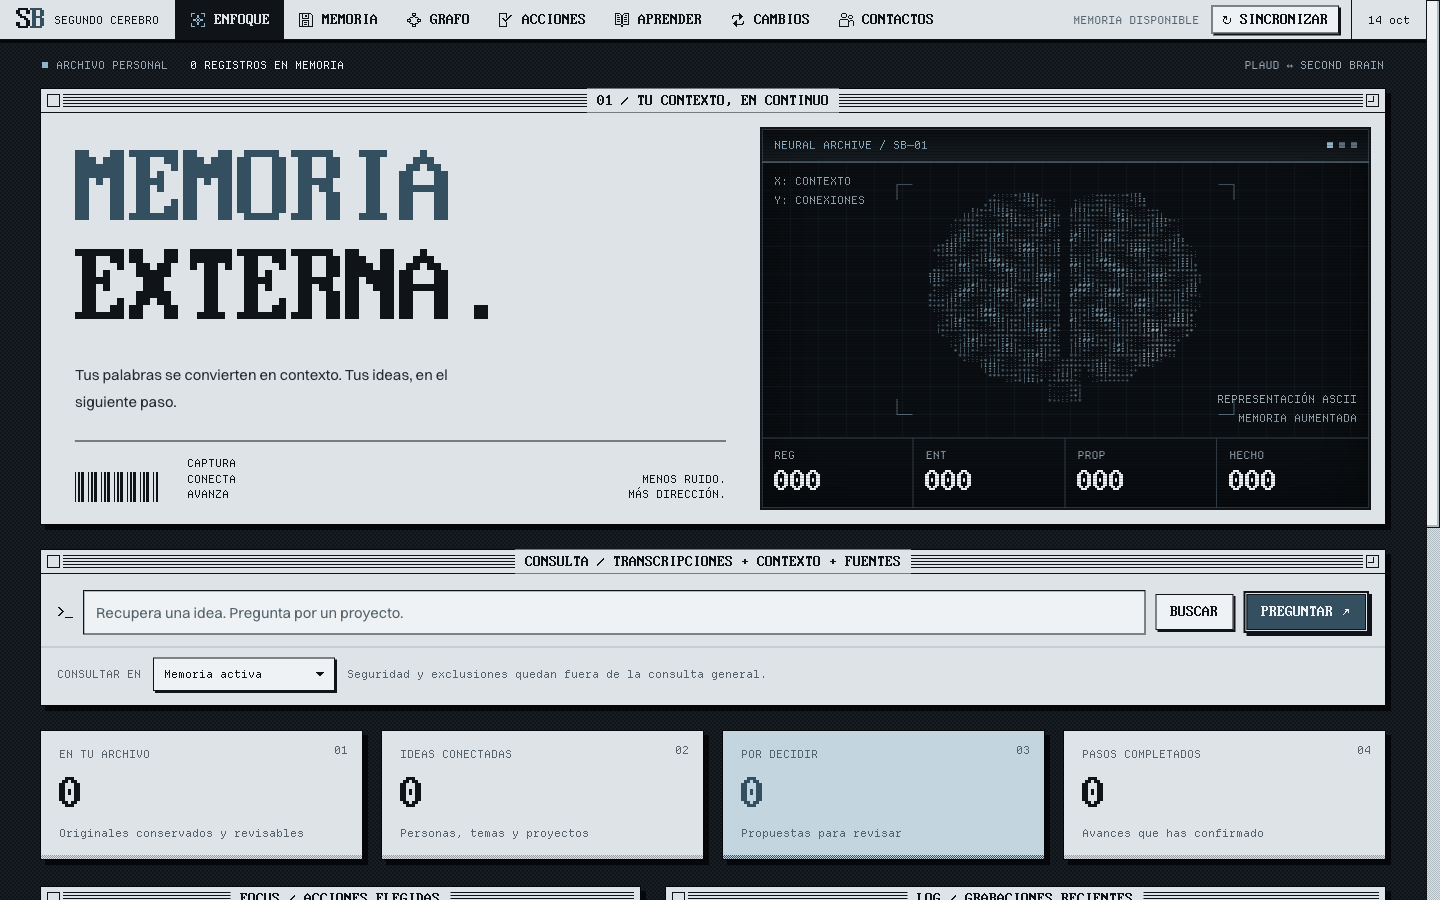Click the three dots in Neural Archive header
This screenshot has width=1440, height=900.
coord(1342,145)
